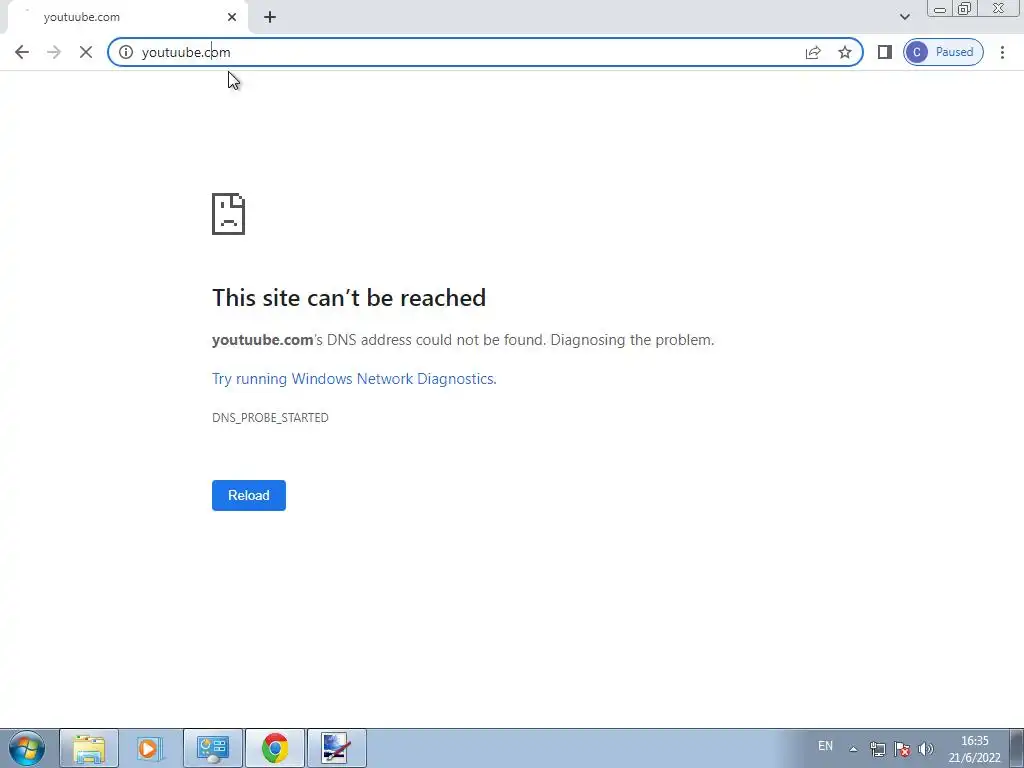Open the network status tray icon

[878, 749]
